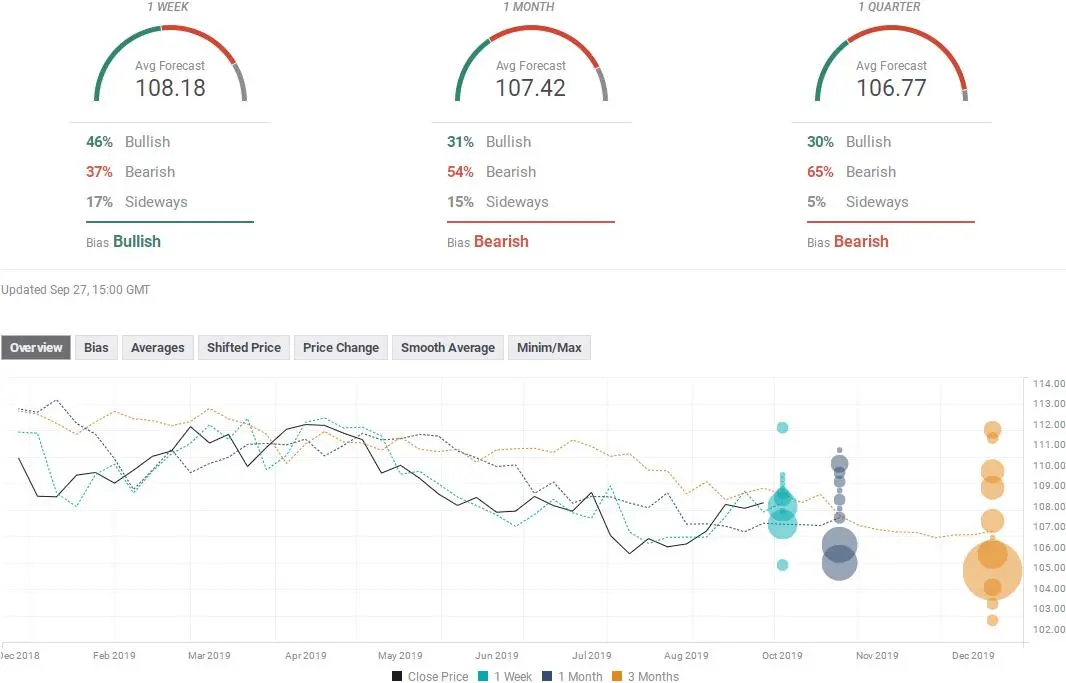Viewport: 1066px width, 683px height.
Task: Click the 1 WEEK gauge heading
Action: tap(168, 7)
